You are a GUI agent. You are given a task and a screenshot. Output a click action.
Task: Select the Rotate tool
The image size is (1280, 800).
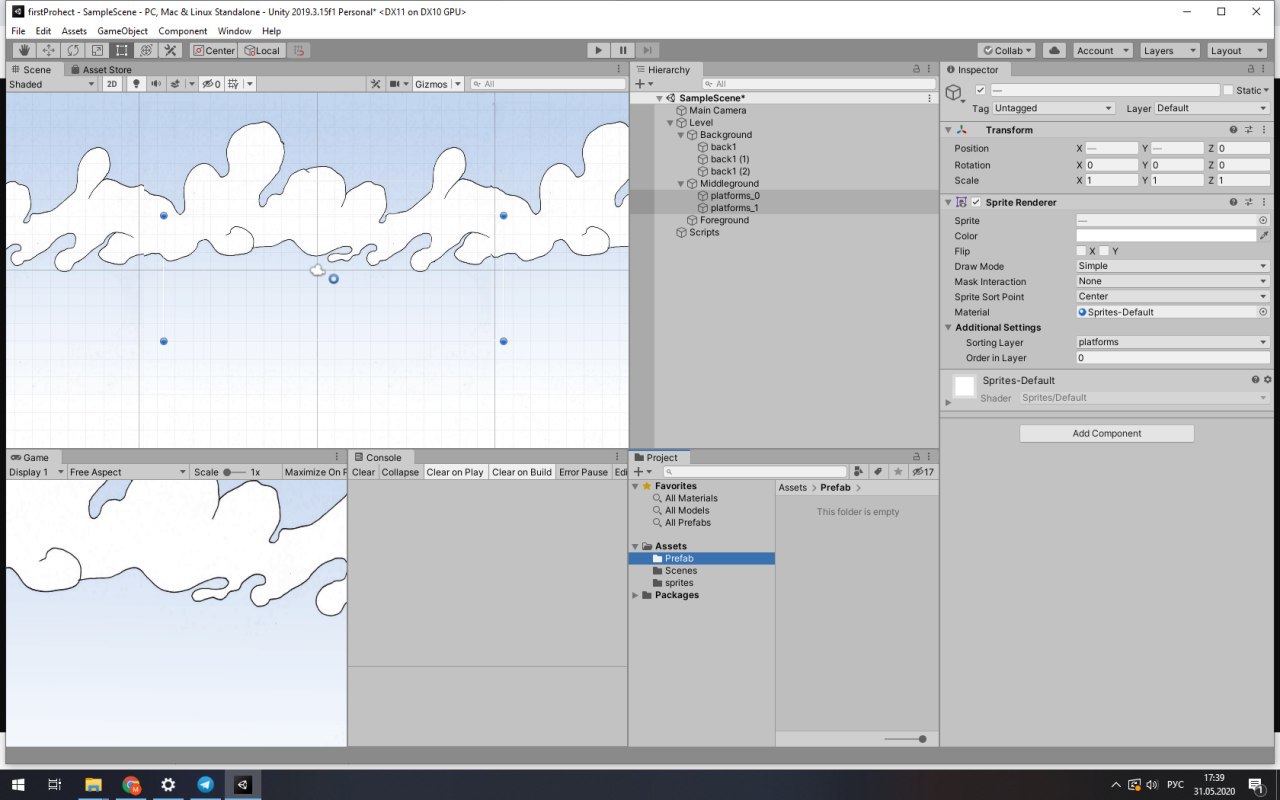(x=72, y=50)
